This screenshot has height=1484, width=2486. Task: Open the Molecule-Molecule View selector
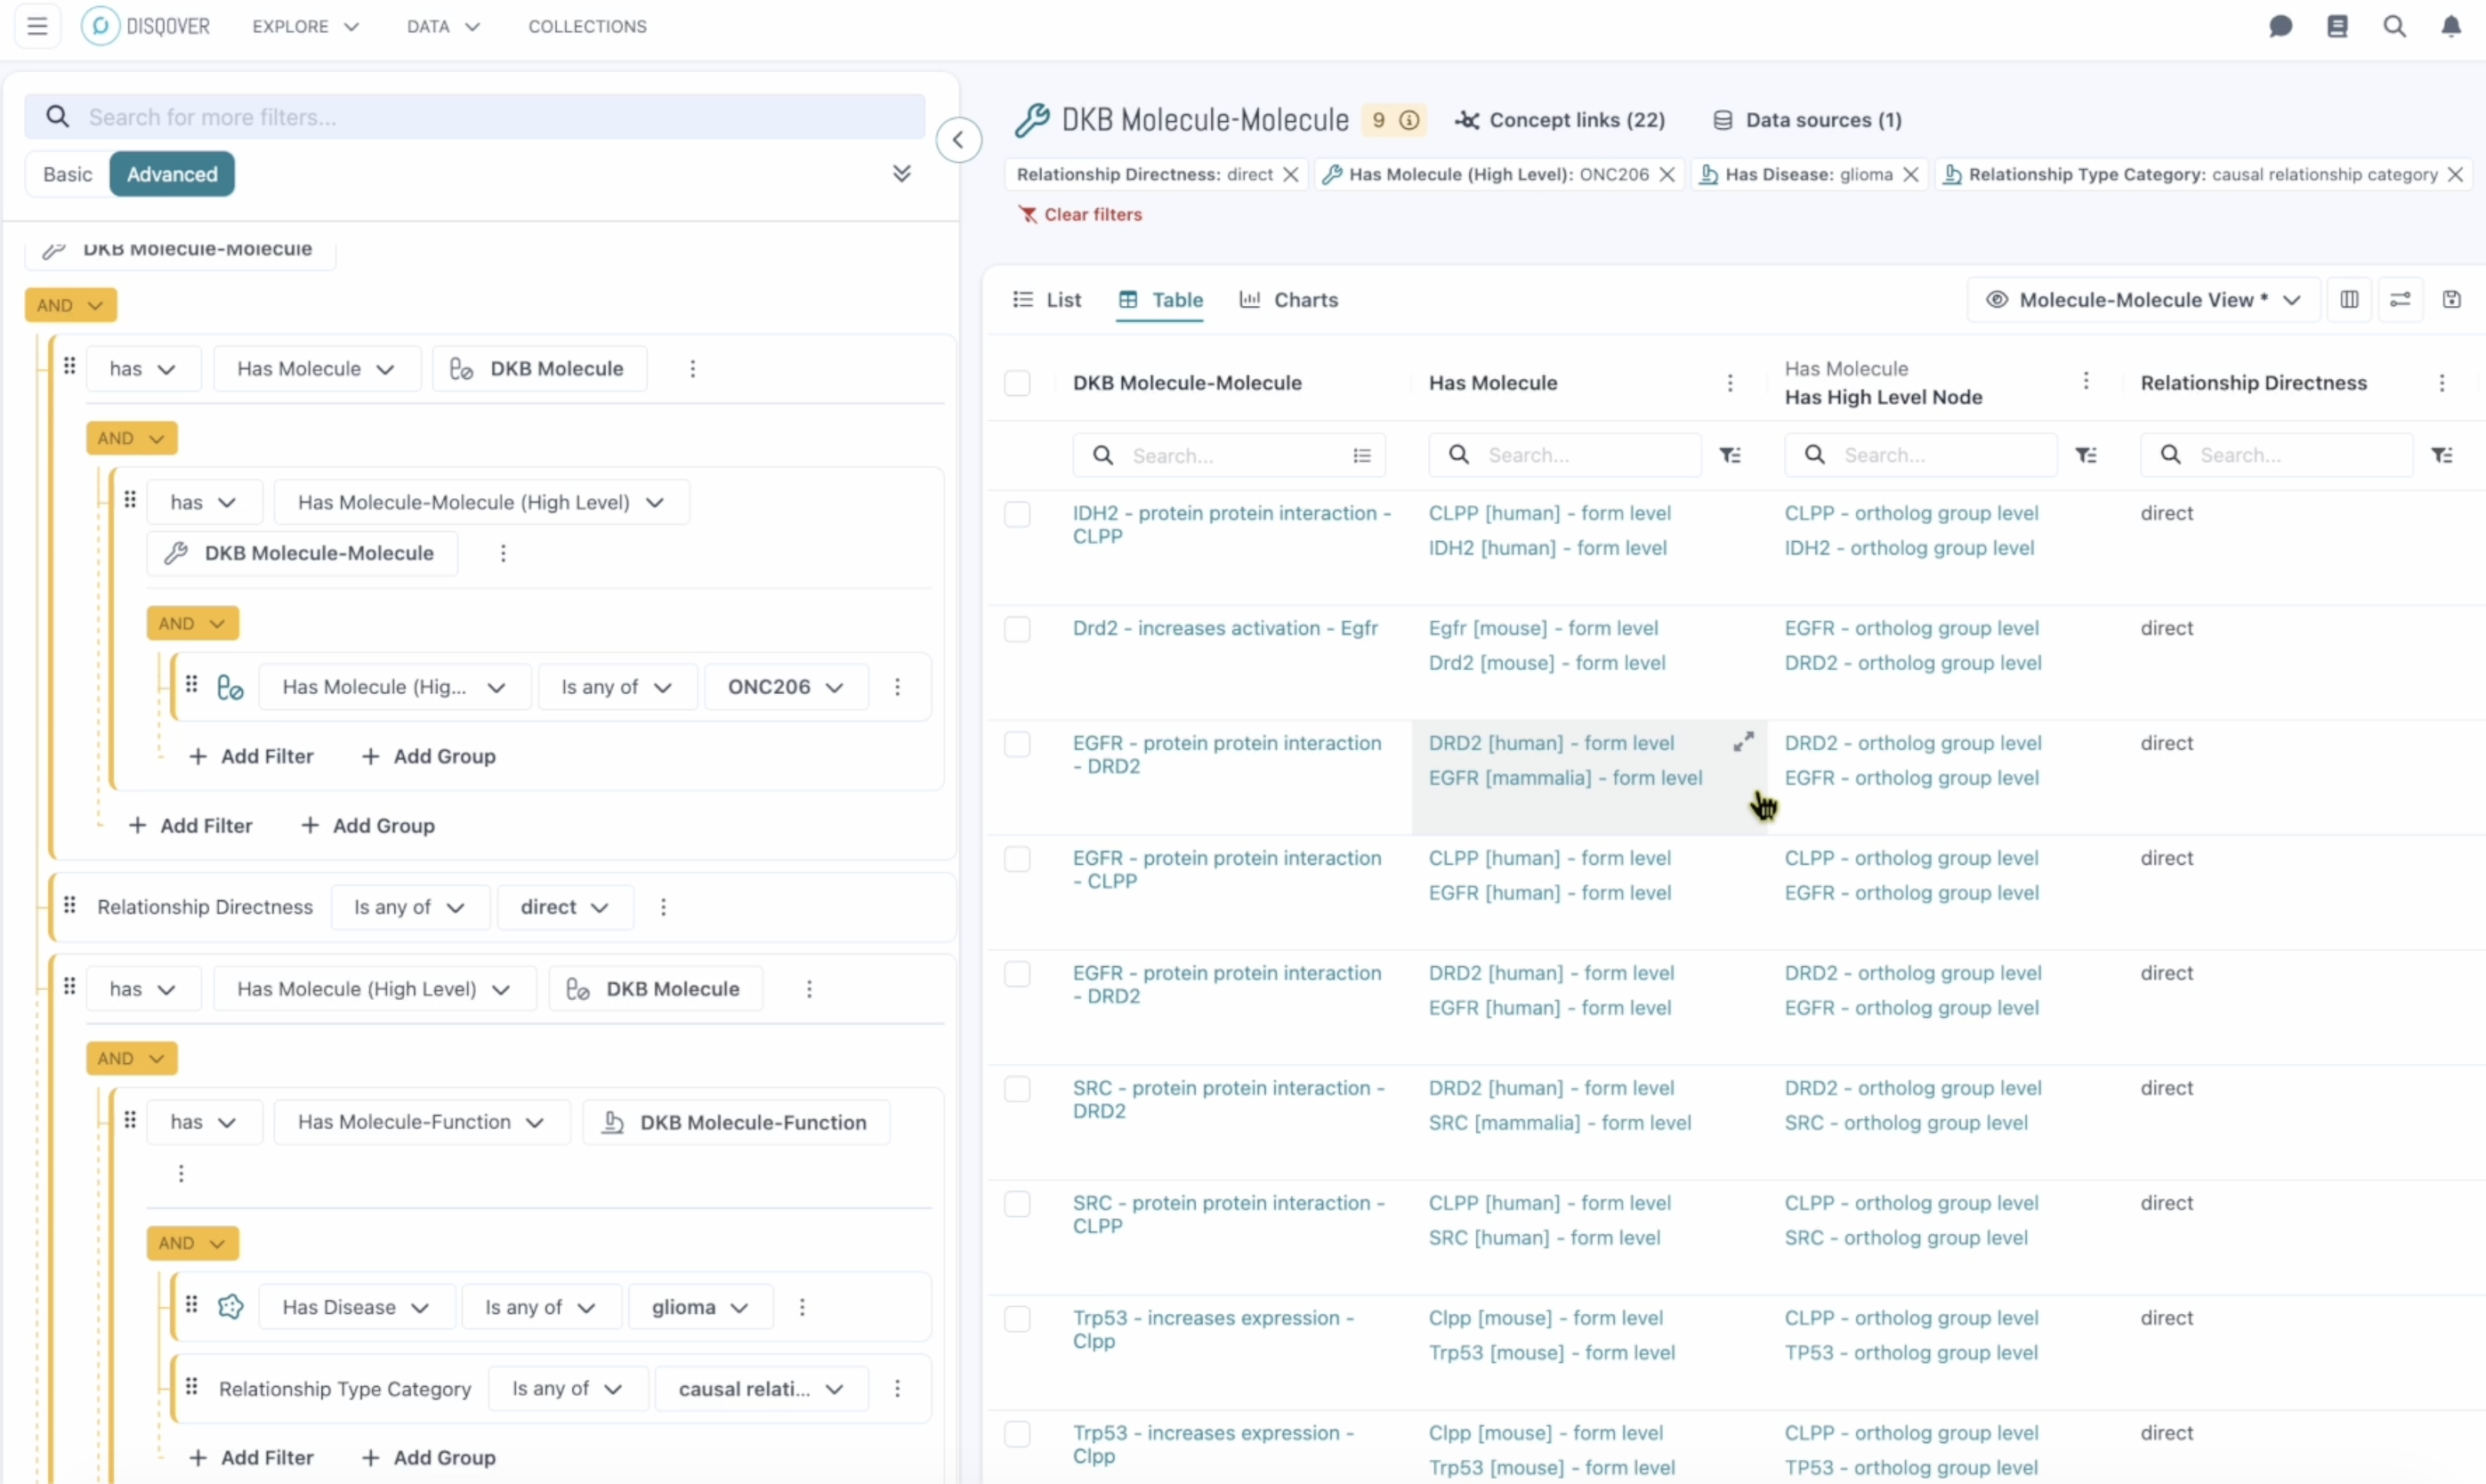pyautogui.click(x=2143, y=300)
